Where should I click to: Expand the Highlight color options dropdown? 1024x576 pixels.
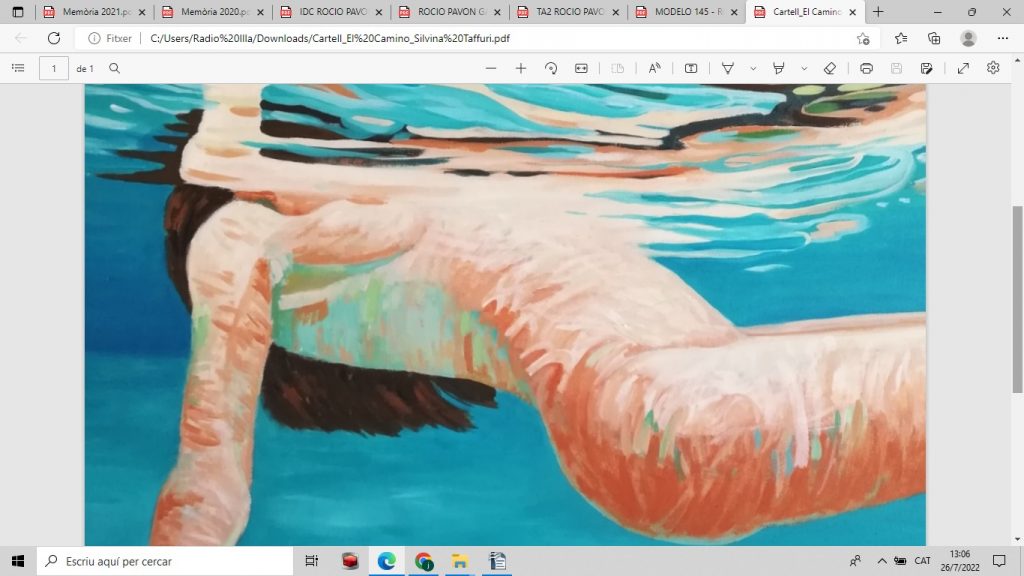(x=804, y=68)
